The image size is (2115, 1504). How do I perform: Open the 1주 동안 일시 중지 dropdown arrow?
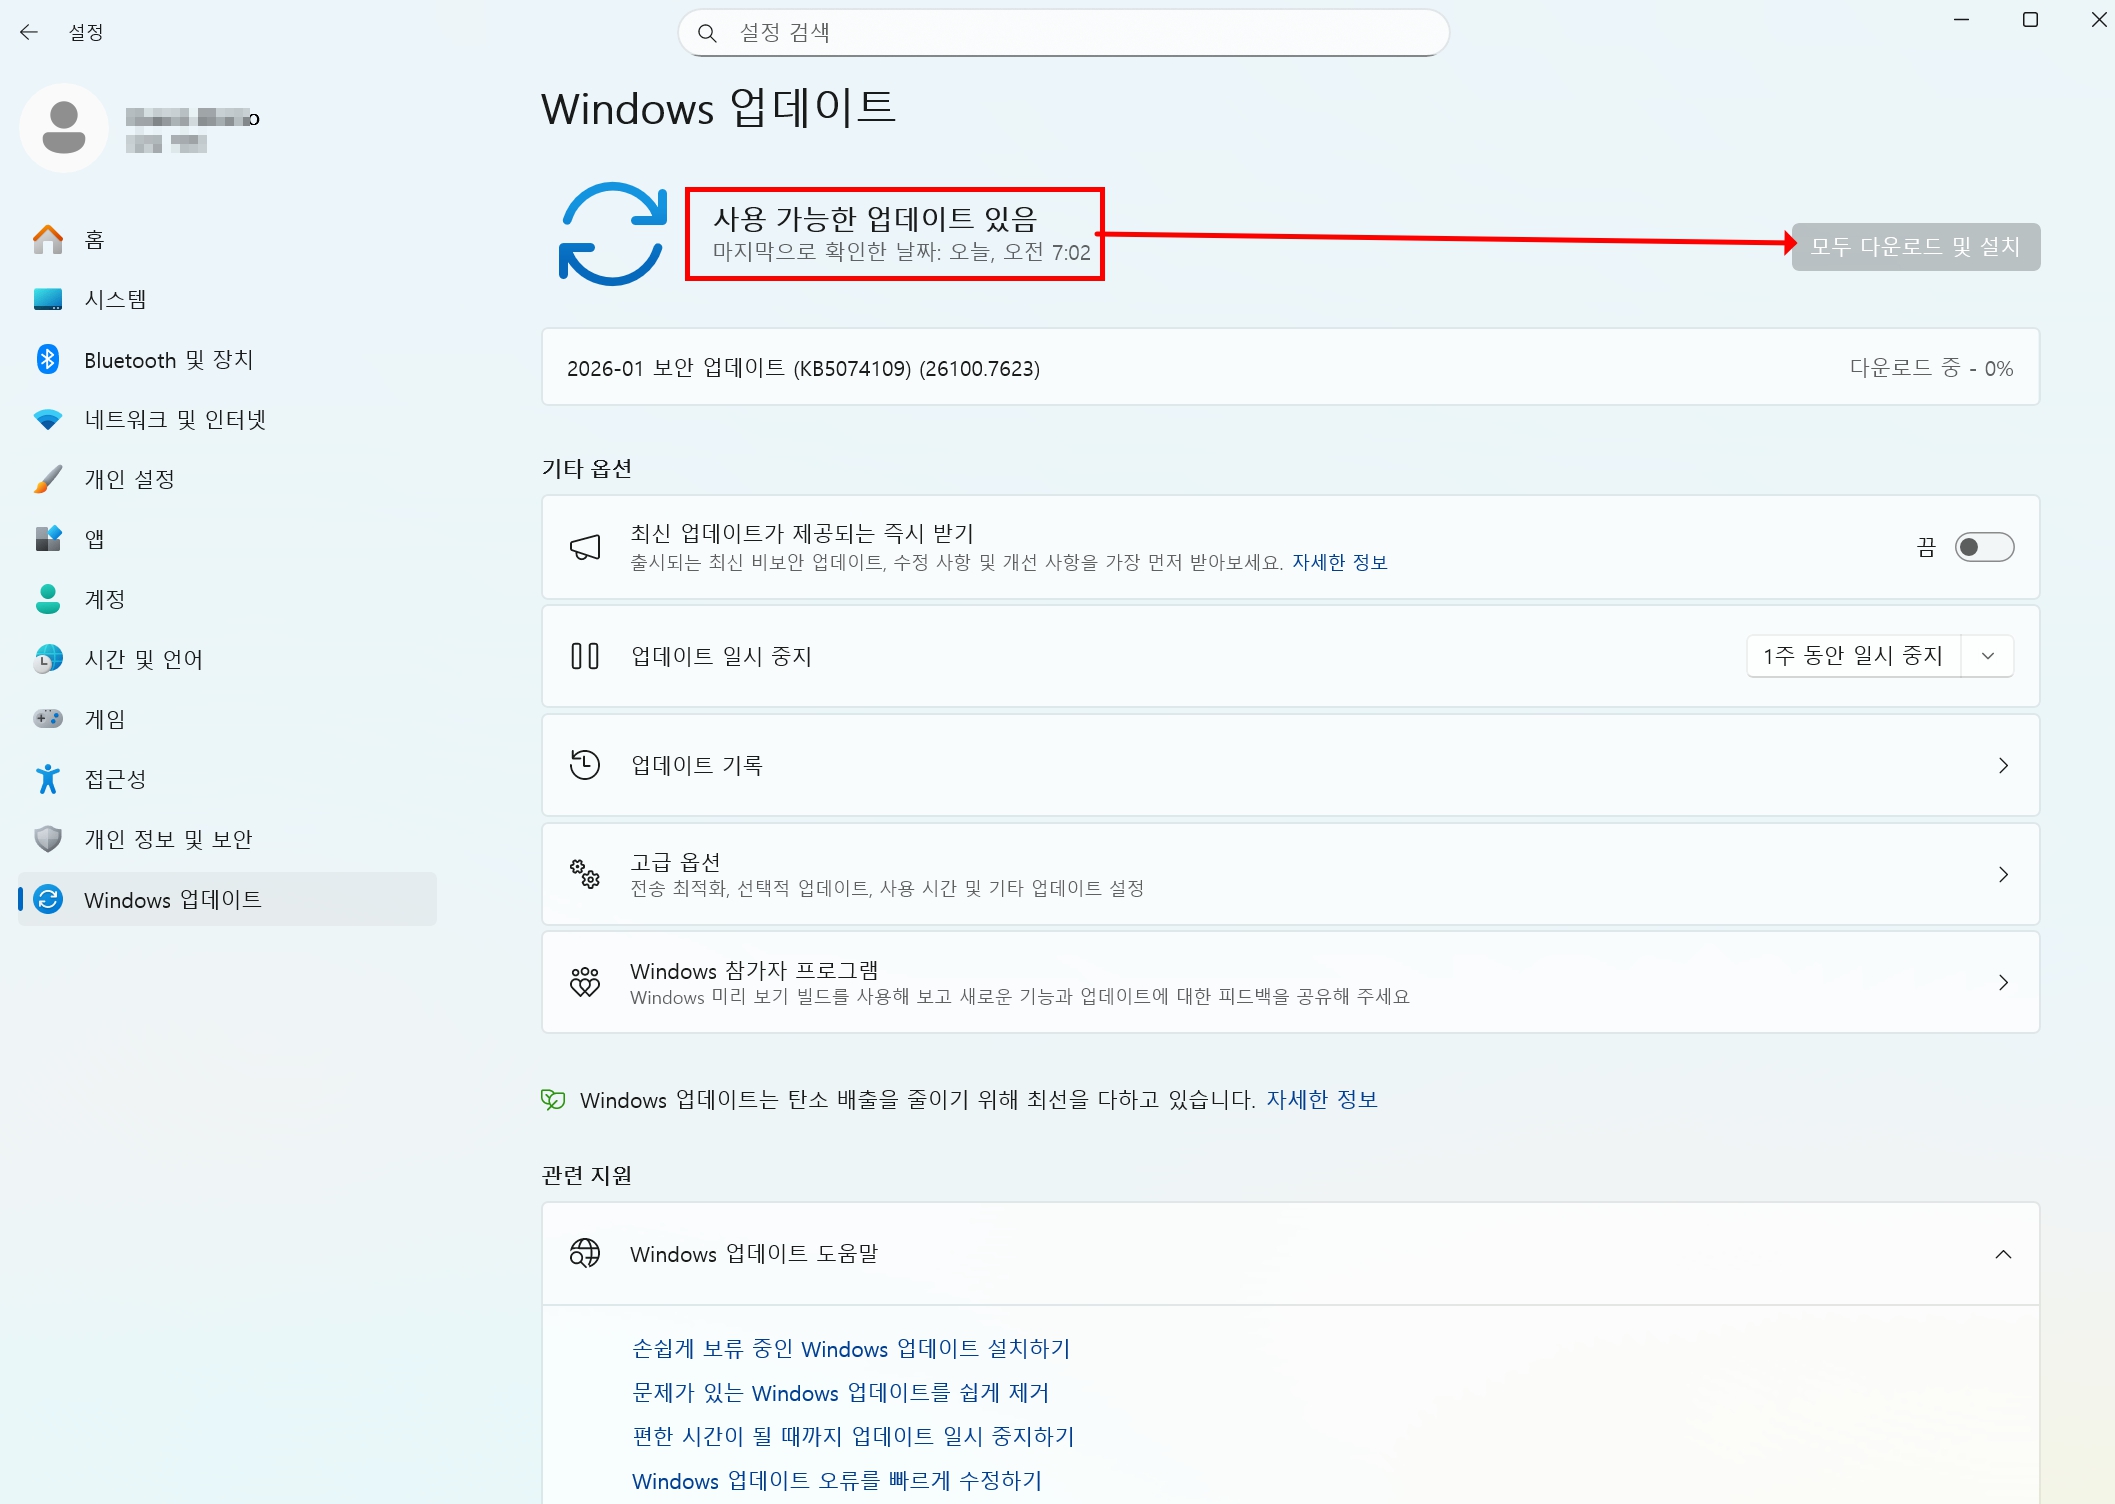tap(1988, 656)
